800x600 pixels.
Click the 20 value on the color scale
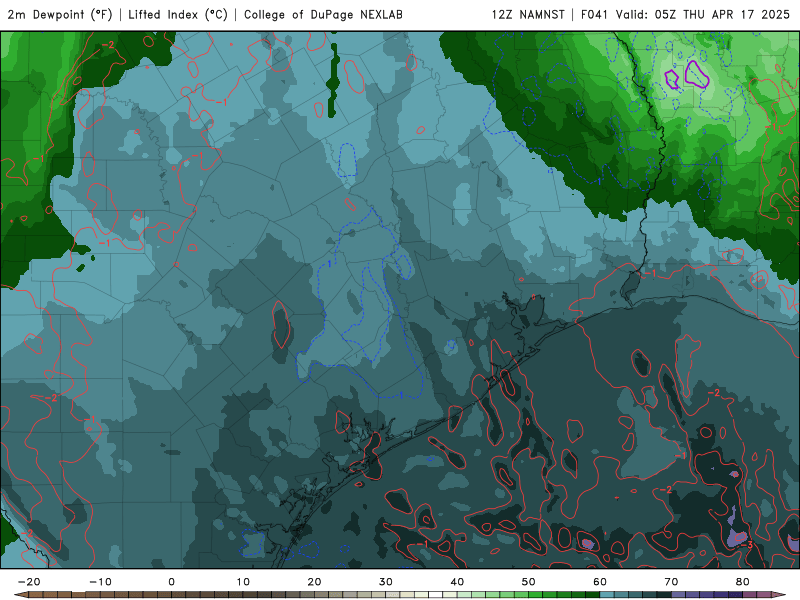point(314,582)
